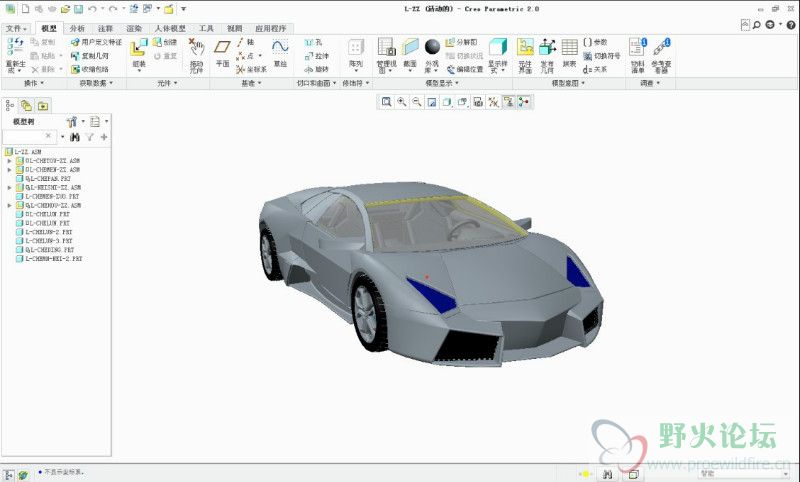
Task: Open the 文件 file menu
Action: [x=16, y=29]
